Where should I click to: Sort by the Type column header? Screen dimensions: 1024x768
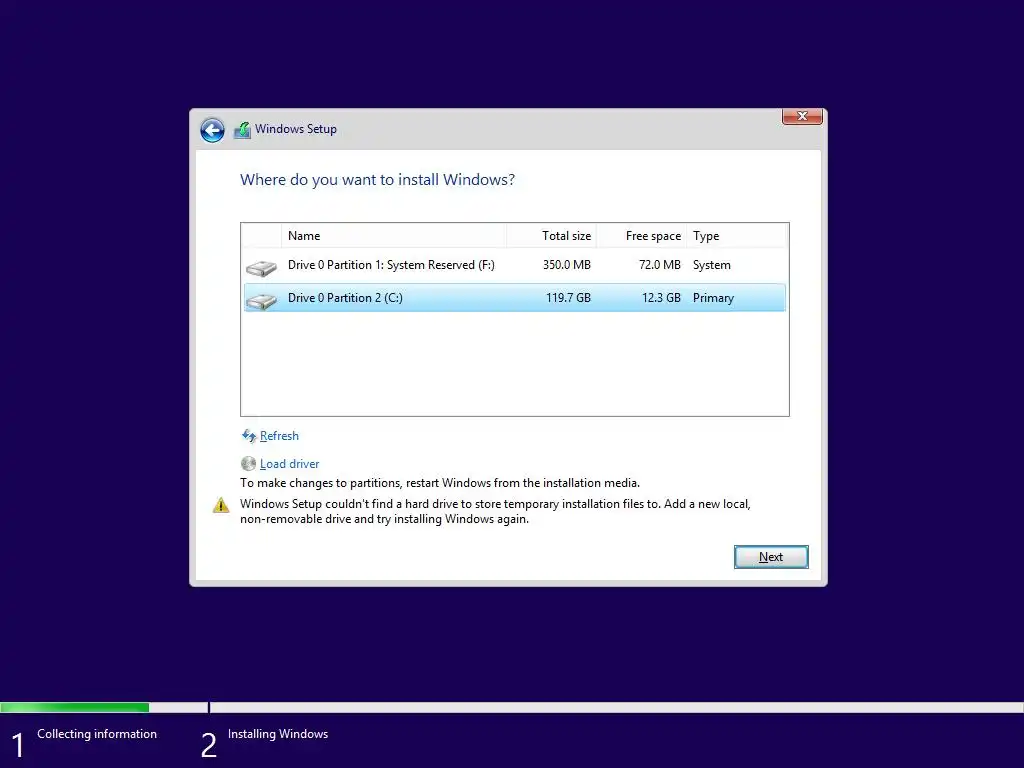[x=737, y=236]
